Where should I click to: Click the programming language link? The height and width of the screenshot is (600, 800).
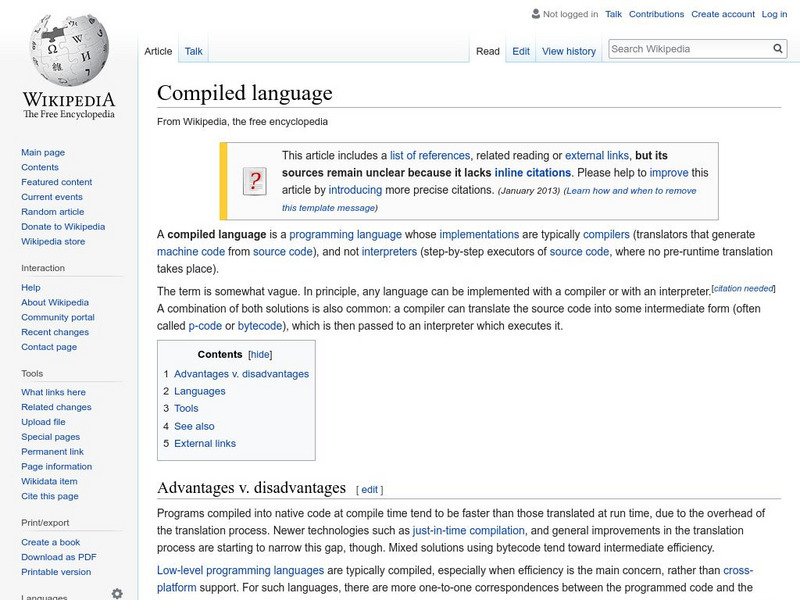point(345,235)
